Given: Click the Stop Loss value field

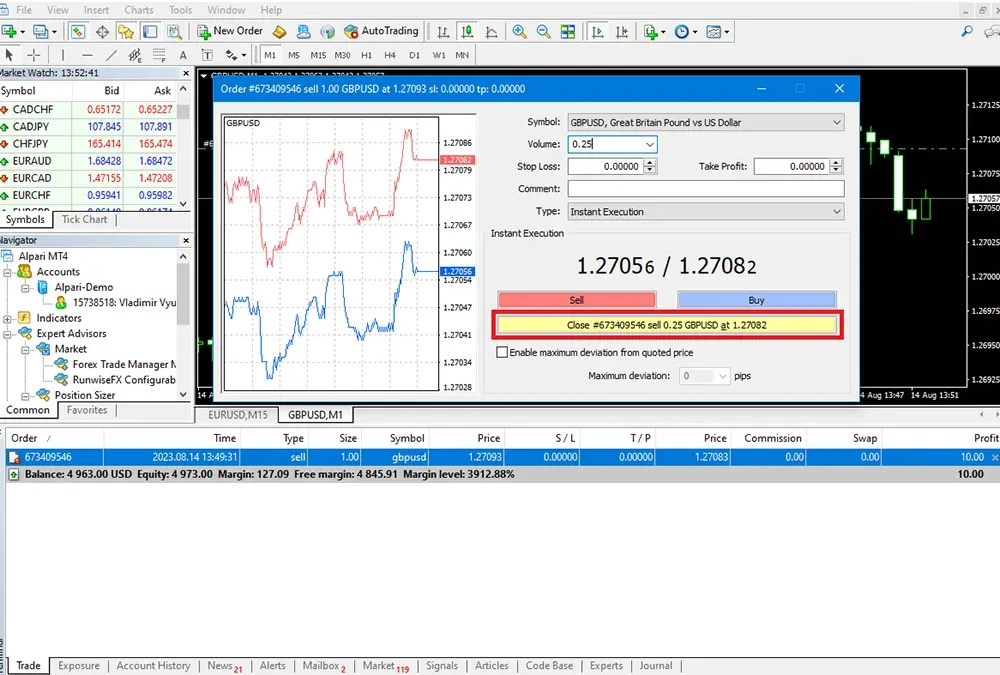Looking at the screenshot, I should point(606,167).
